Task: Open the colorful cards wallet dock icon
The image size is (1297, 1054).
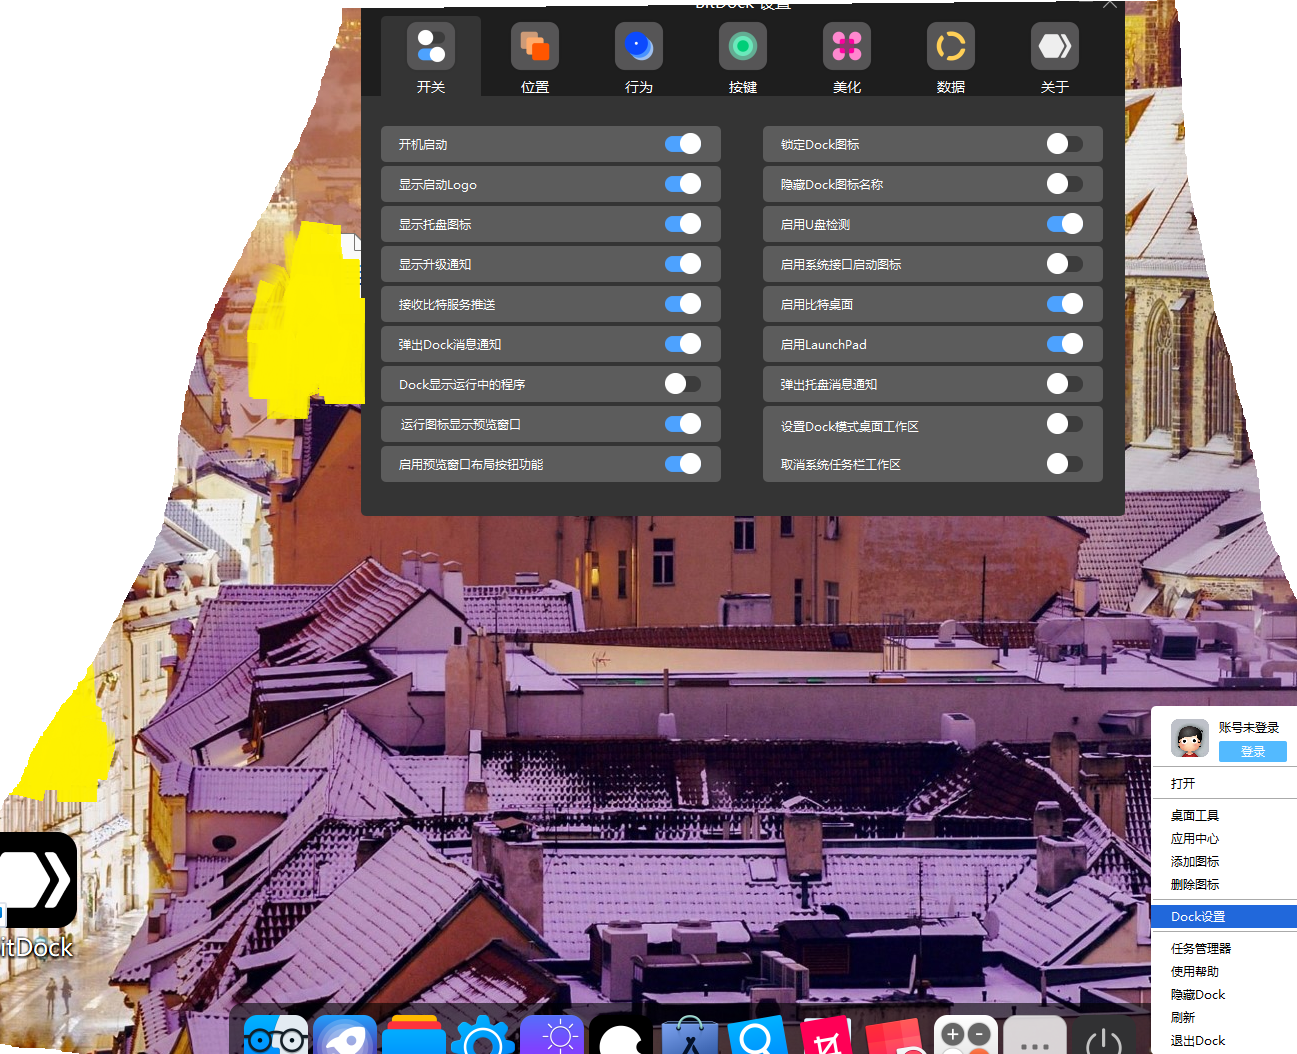Action: 414,1036
